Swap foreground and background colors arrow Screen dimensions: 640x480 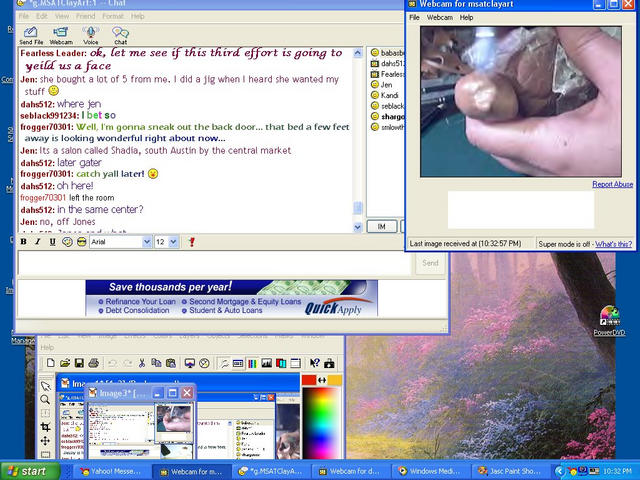pyautogui.click(x=322, y=380)
